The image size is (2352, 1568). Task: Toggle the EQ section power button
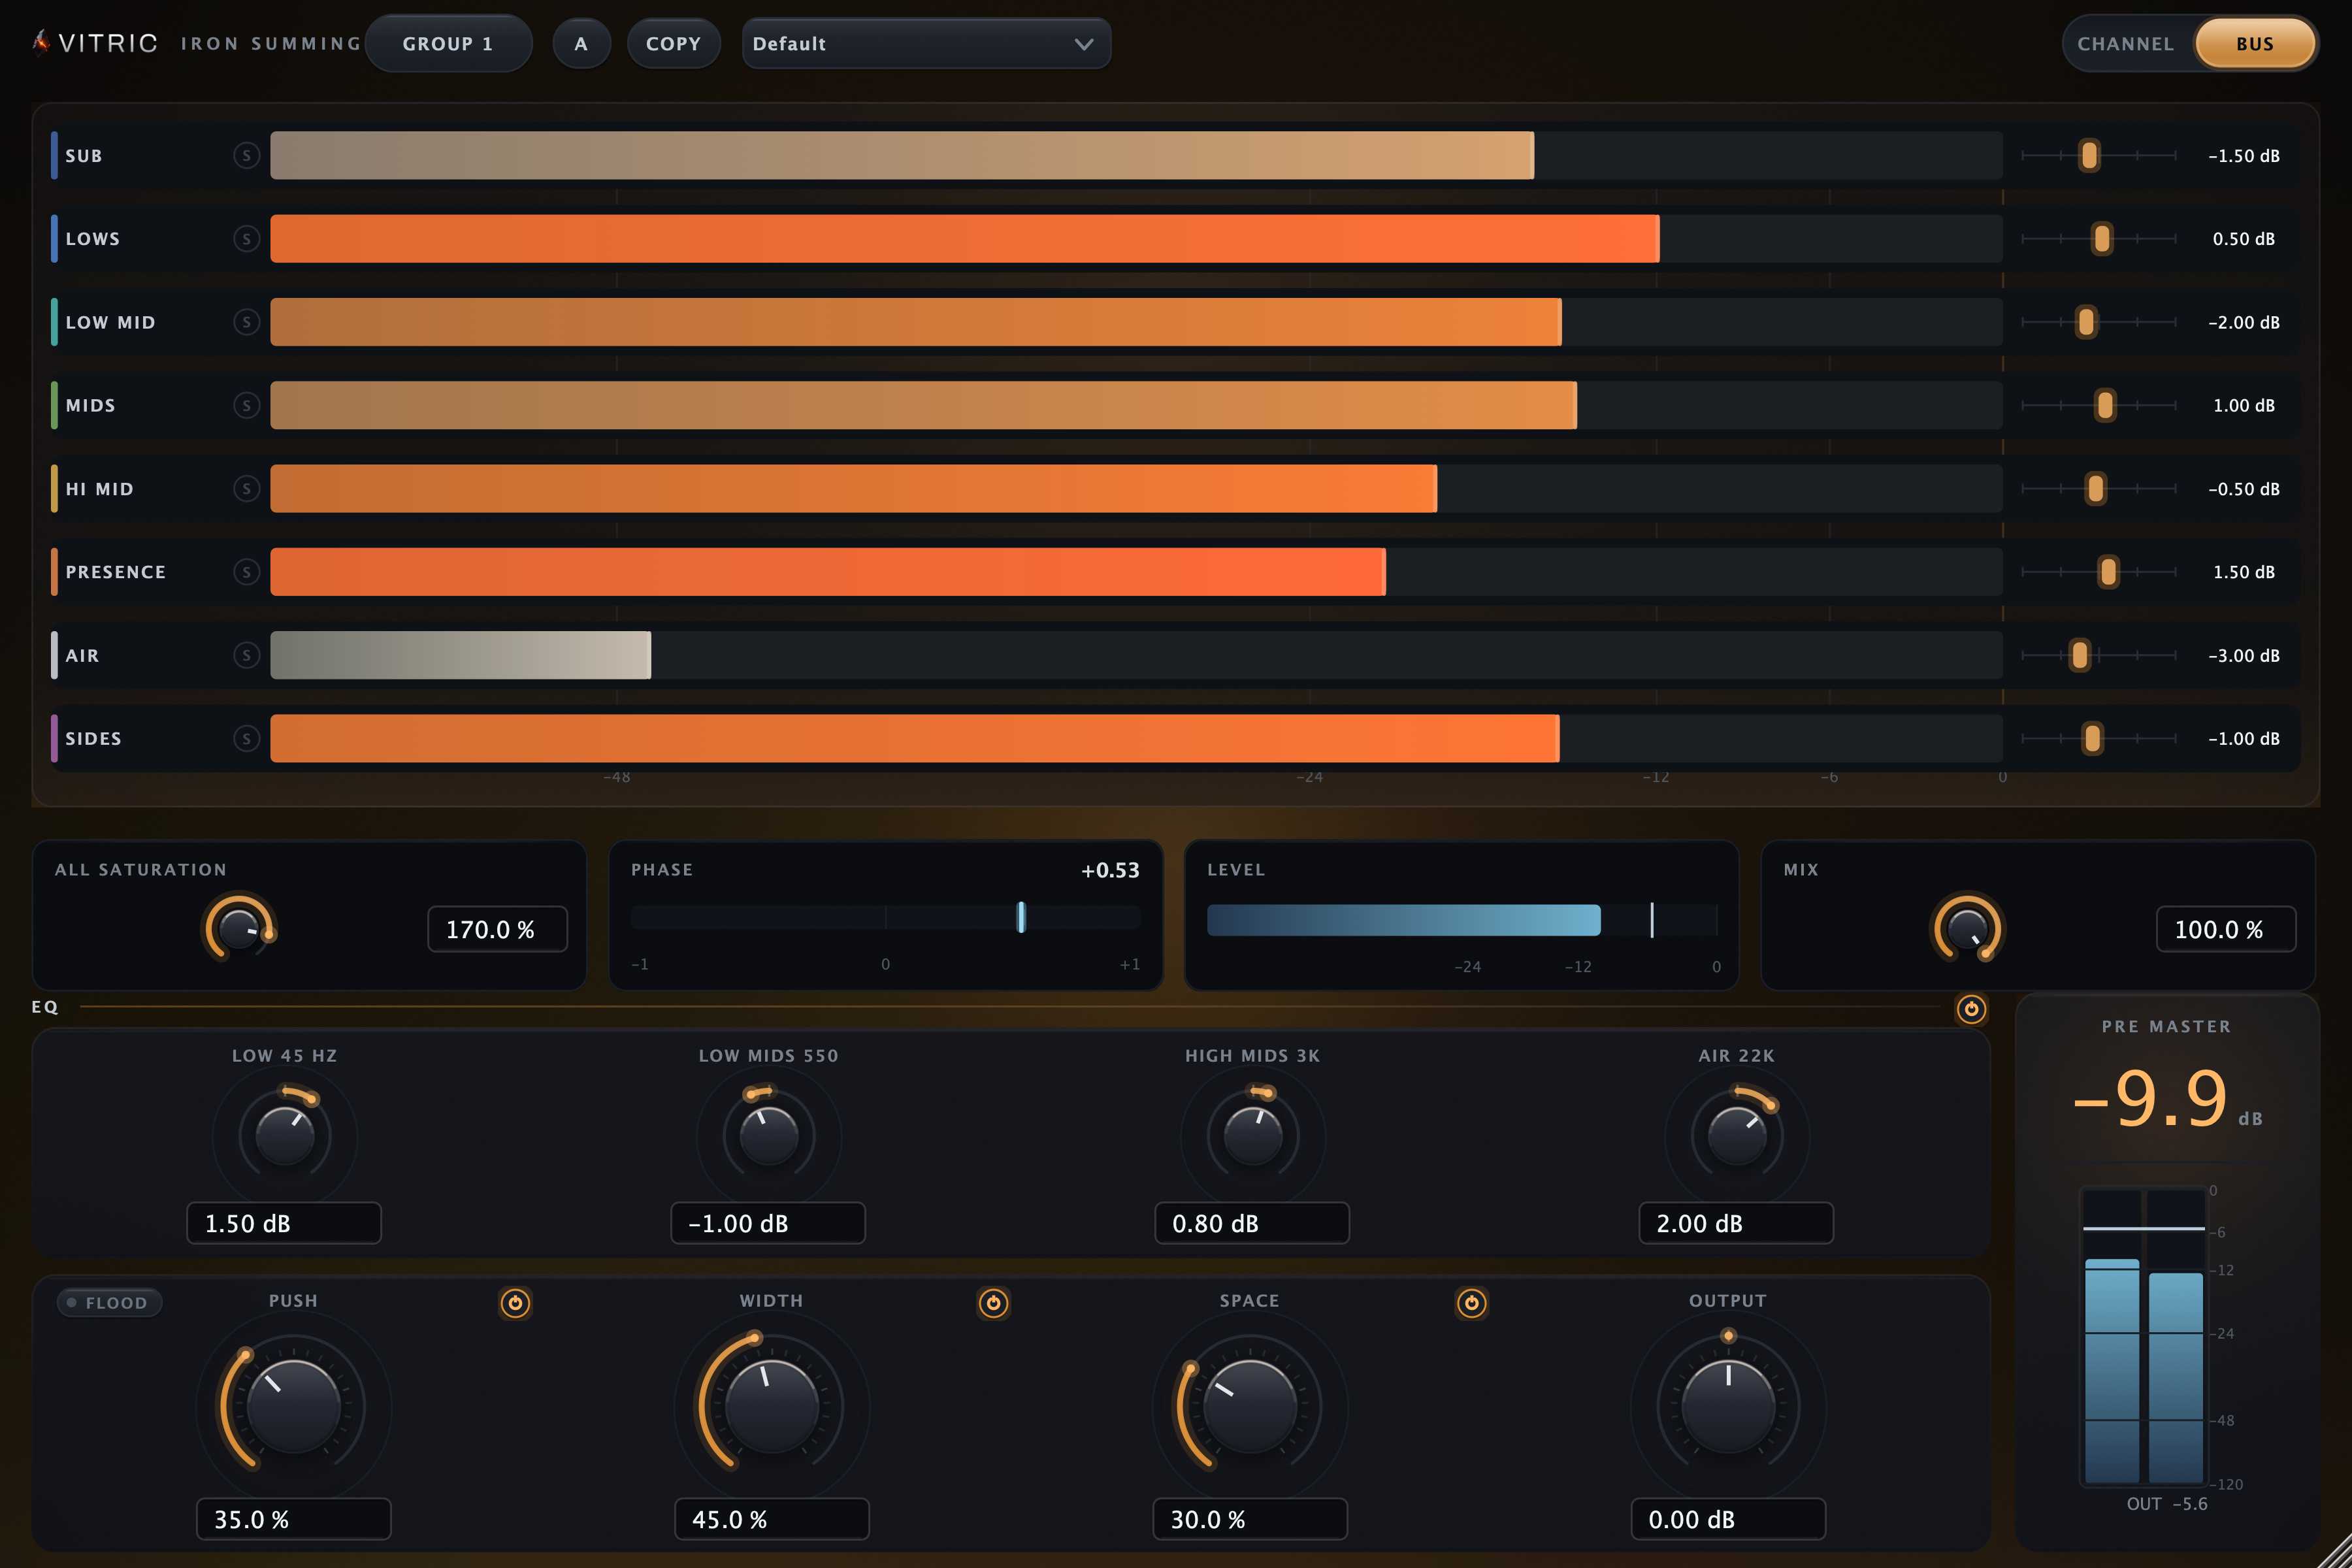(x=1971, y=1009)
